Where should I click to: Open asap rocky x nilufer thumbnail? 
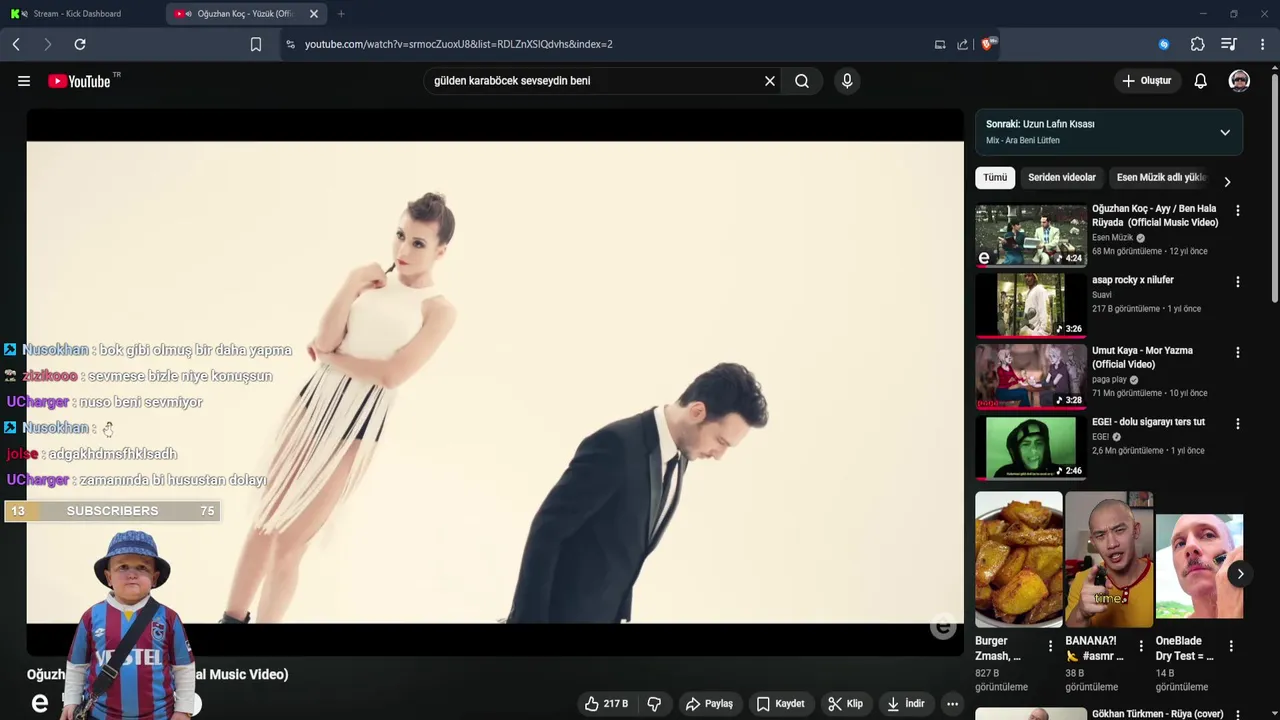point(1031,305)
